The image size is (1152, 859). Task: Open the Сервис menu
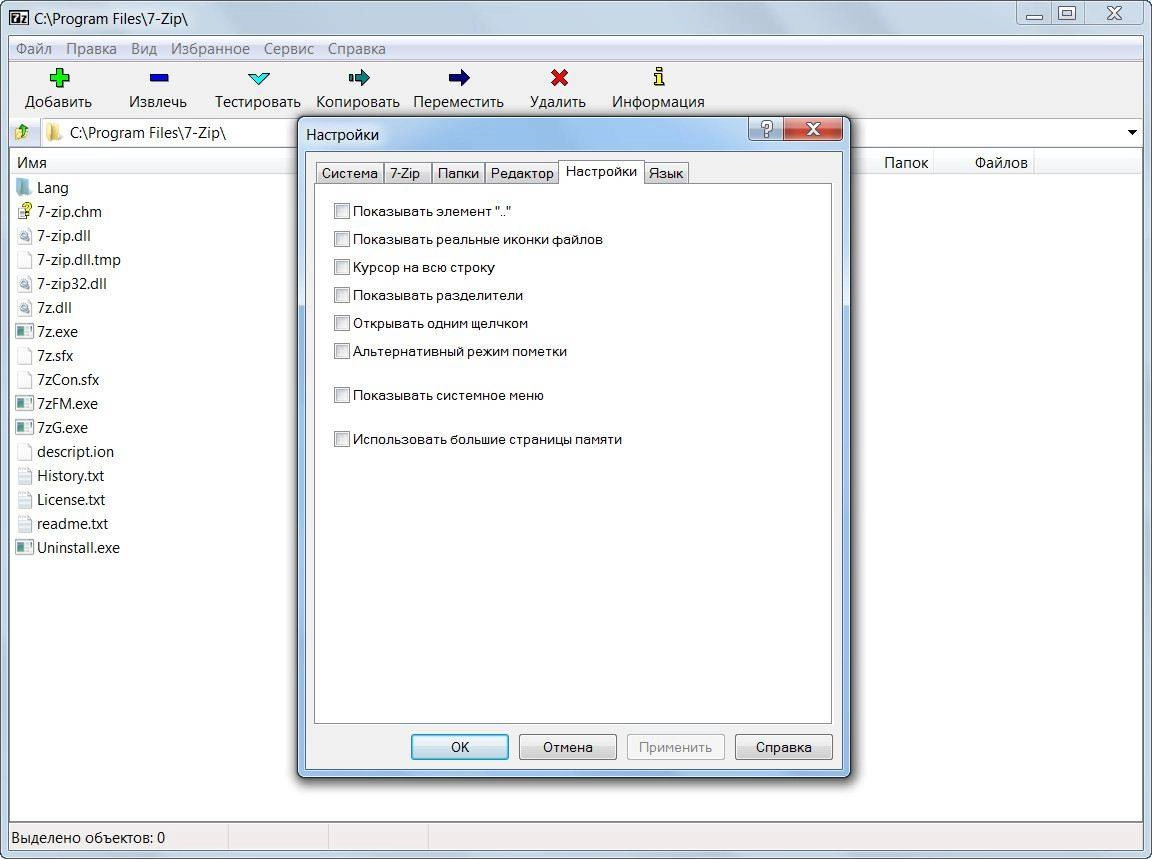[289, 48]
